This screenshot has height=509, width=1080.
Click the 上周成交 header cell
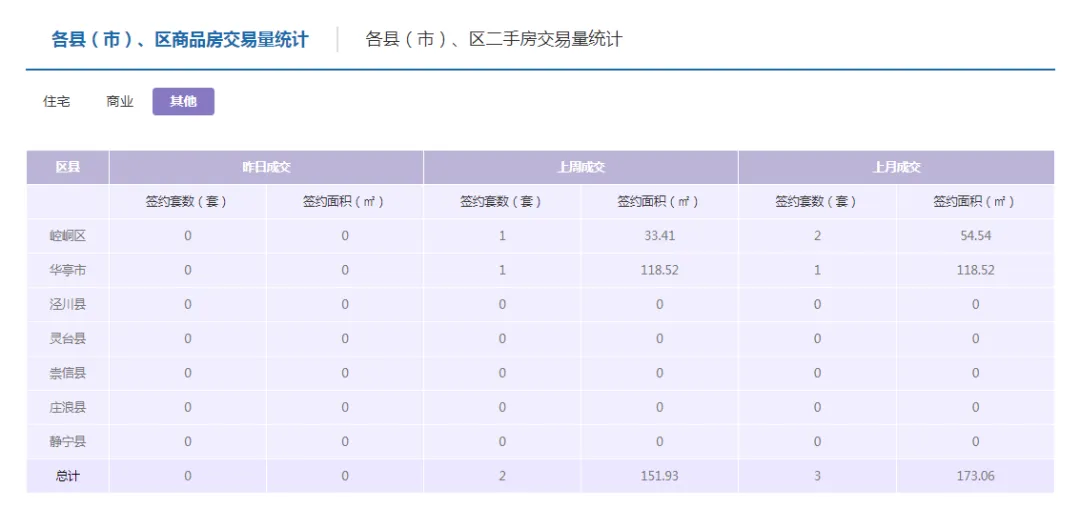[x=581, y=167]
